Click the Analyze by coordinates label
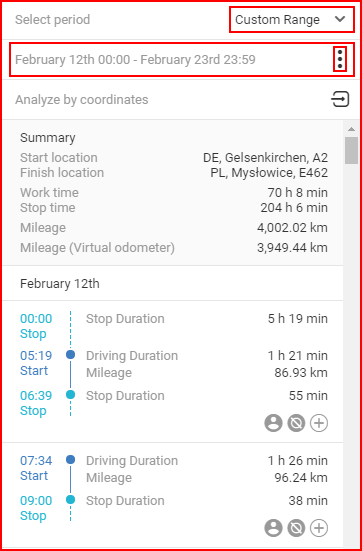Image resolution: width=362 pixels, height=551 pixels. click(x=82, y=100)
